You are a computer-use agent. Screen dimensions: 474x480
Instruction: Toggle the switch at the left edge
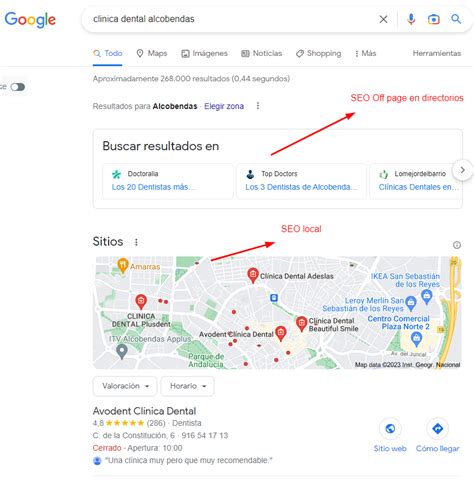point(18,87)
